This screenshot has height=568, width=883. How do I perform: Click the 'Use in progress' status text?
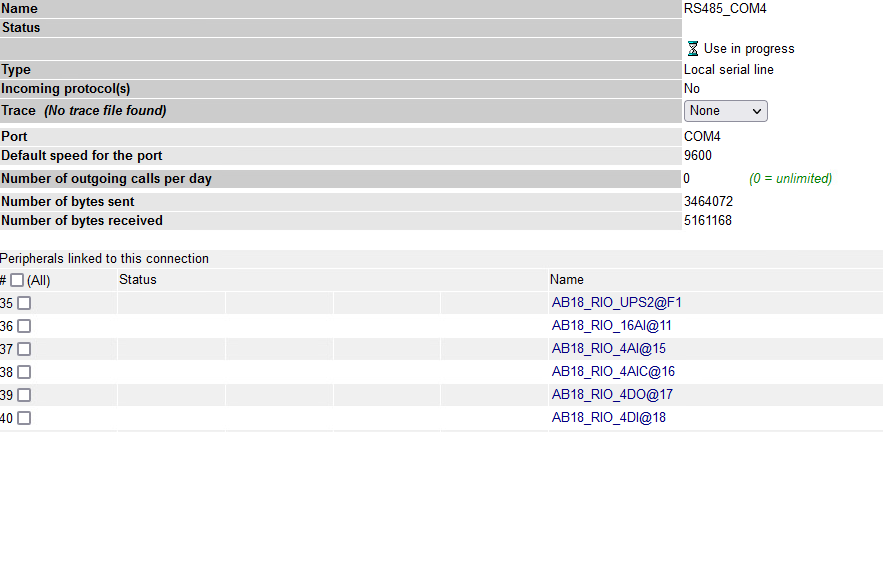coord(749,48)
